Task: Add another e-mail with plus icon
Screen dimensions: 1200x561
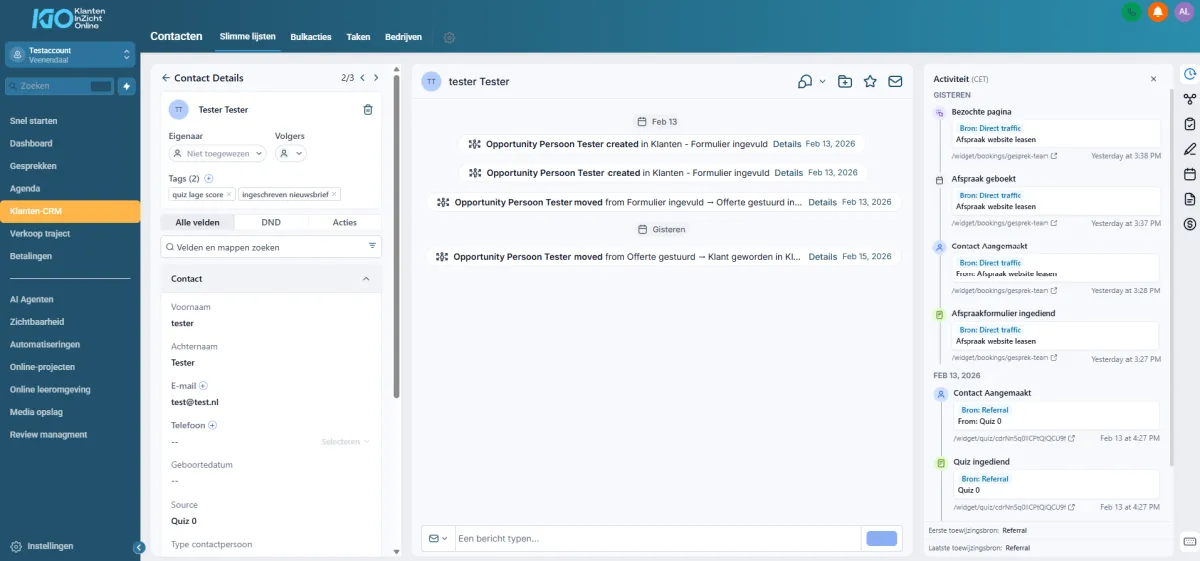Action: (203, 385)
